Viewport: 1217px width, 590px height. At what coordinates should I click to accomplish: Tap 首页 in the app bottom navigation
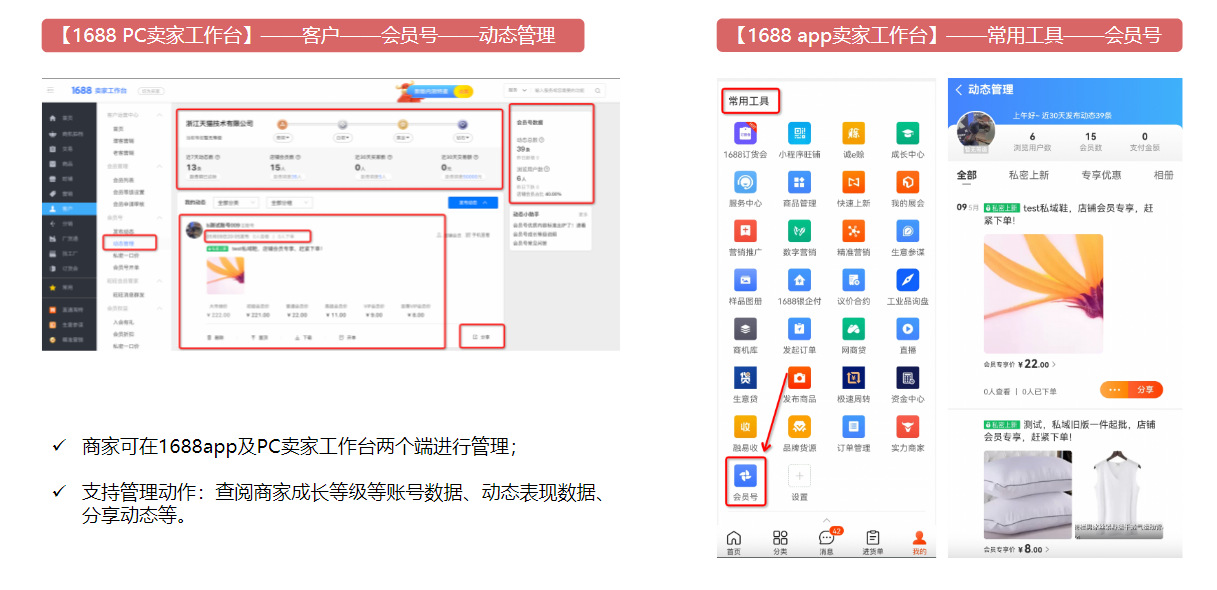(x=734, y=542)
